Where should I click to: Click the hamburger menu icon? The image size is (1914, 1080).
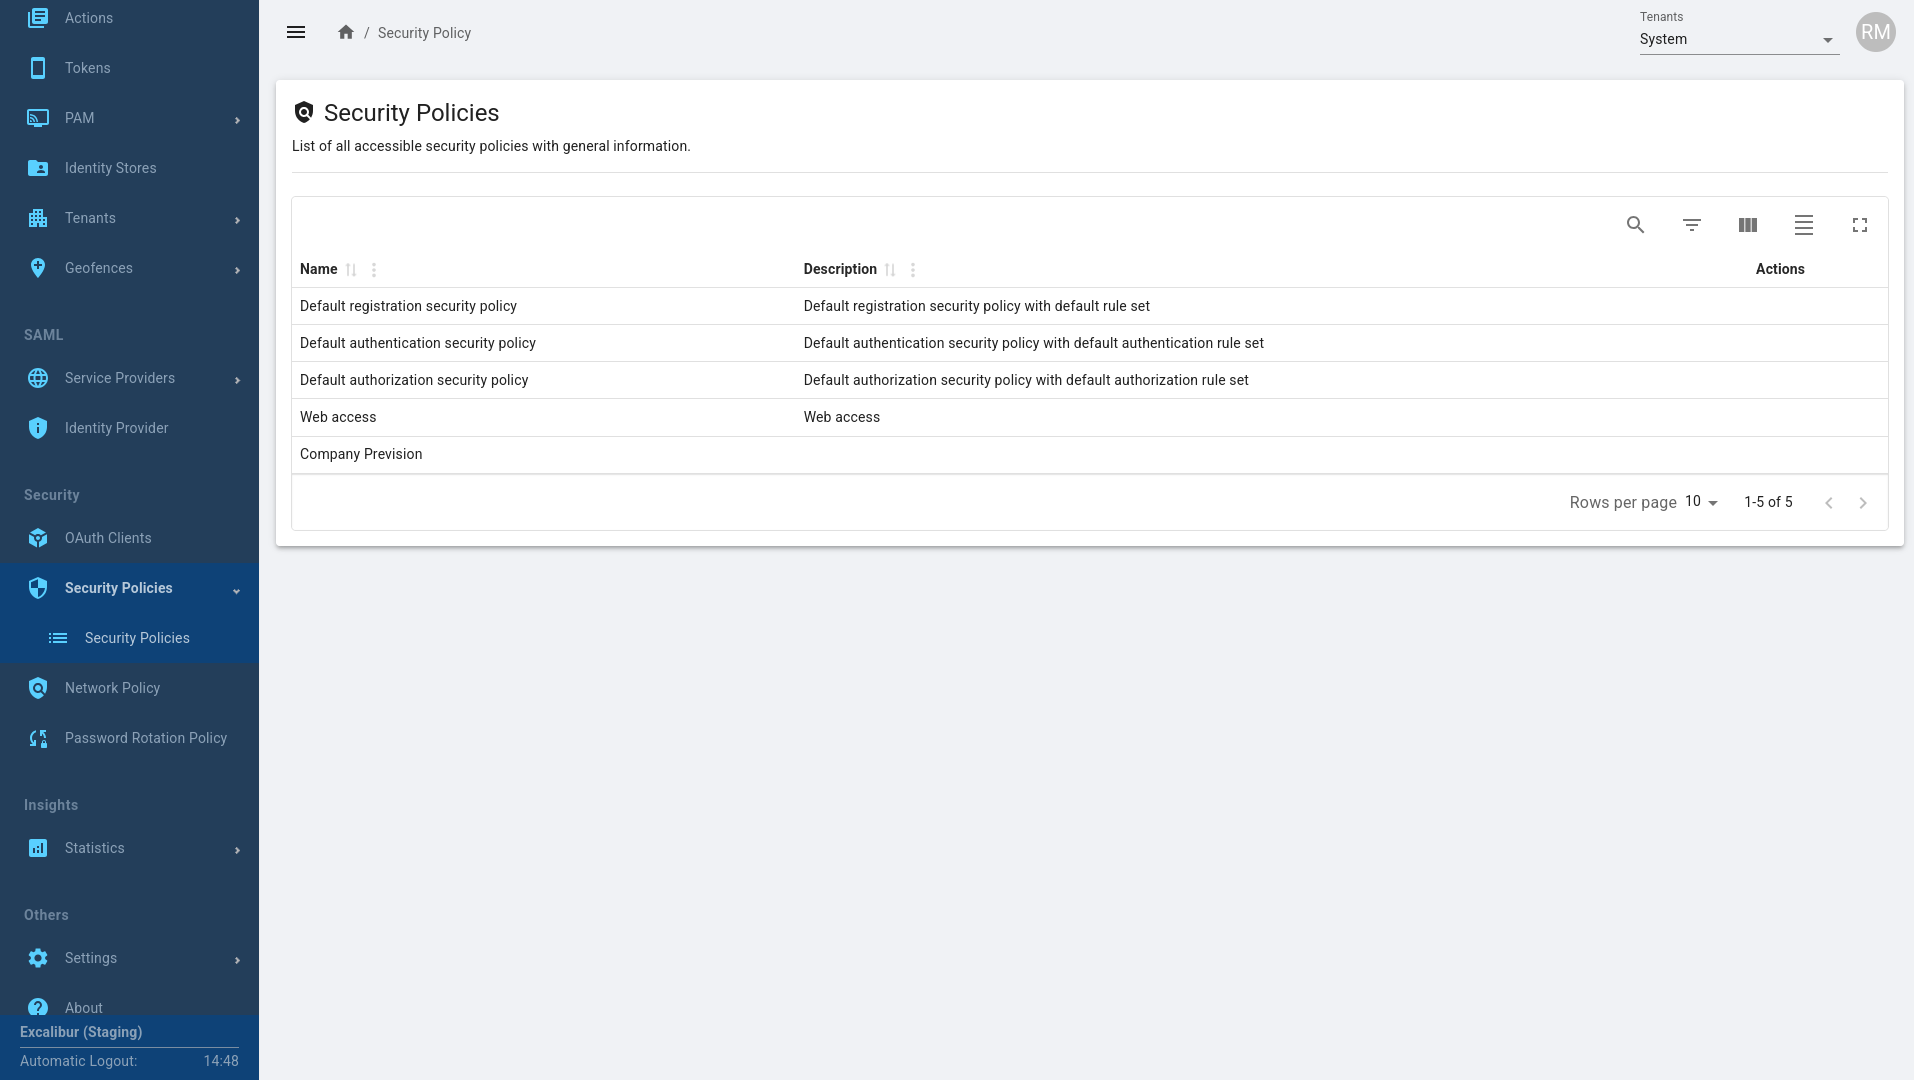tap(296, 33)
